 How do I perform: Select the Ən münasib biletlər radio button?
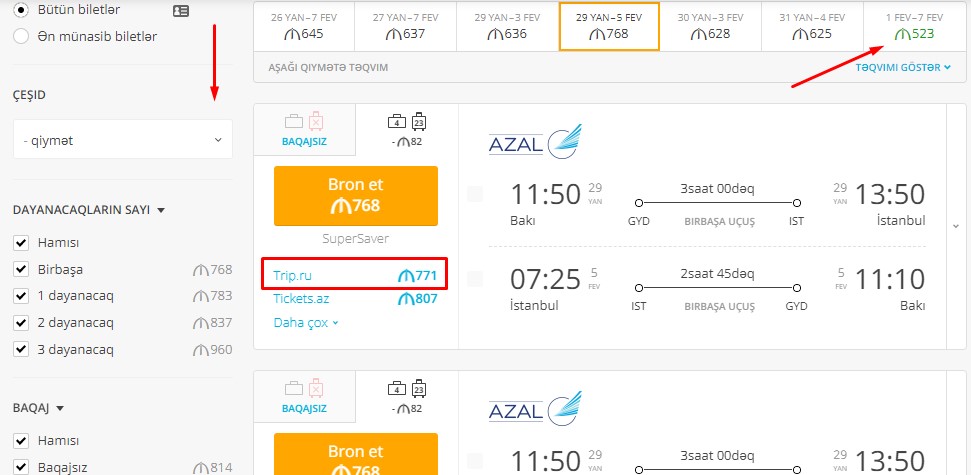(x=21, y=37)
